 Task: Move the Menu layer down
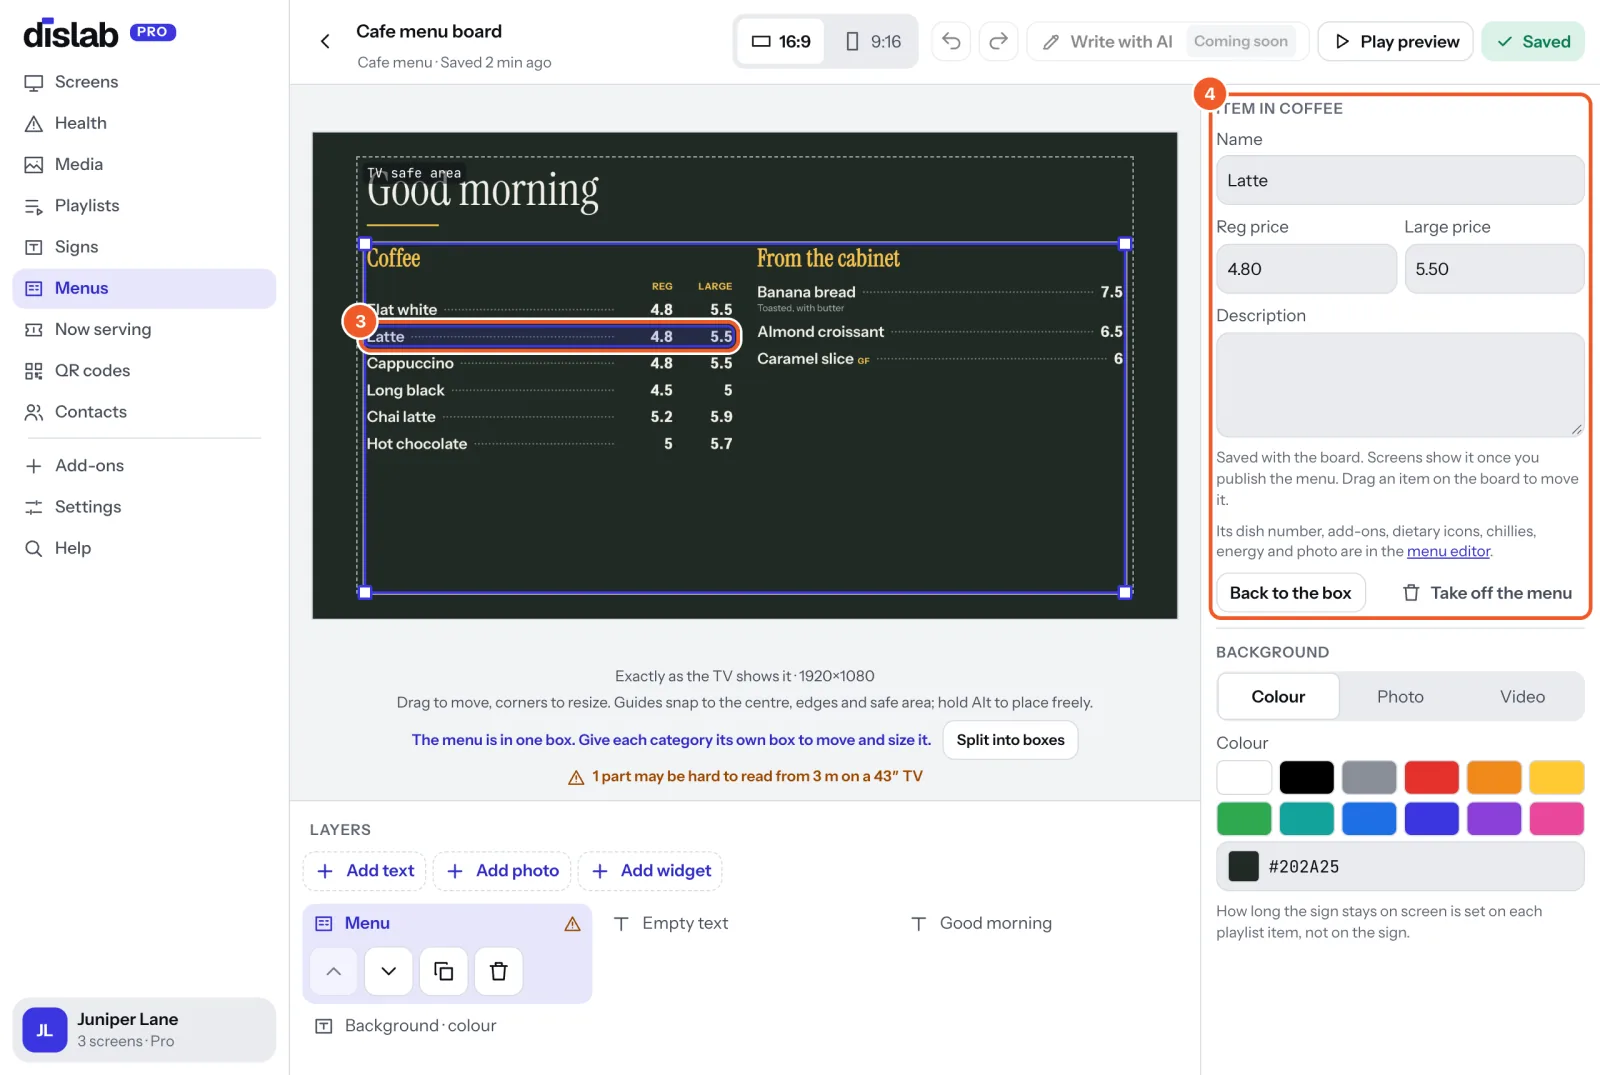pyautogui.click(x=389, y=971)
